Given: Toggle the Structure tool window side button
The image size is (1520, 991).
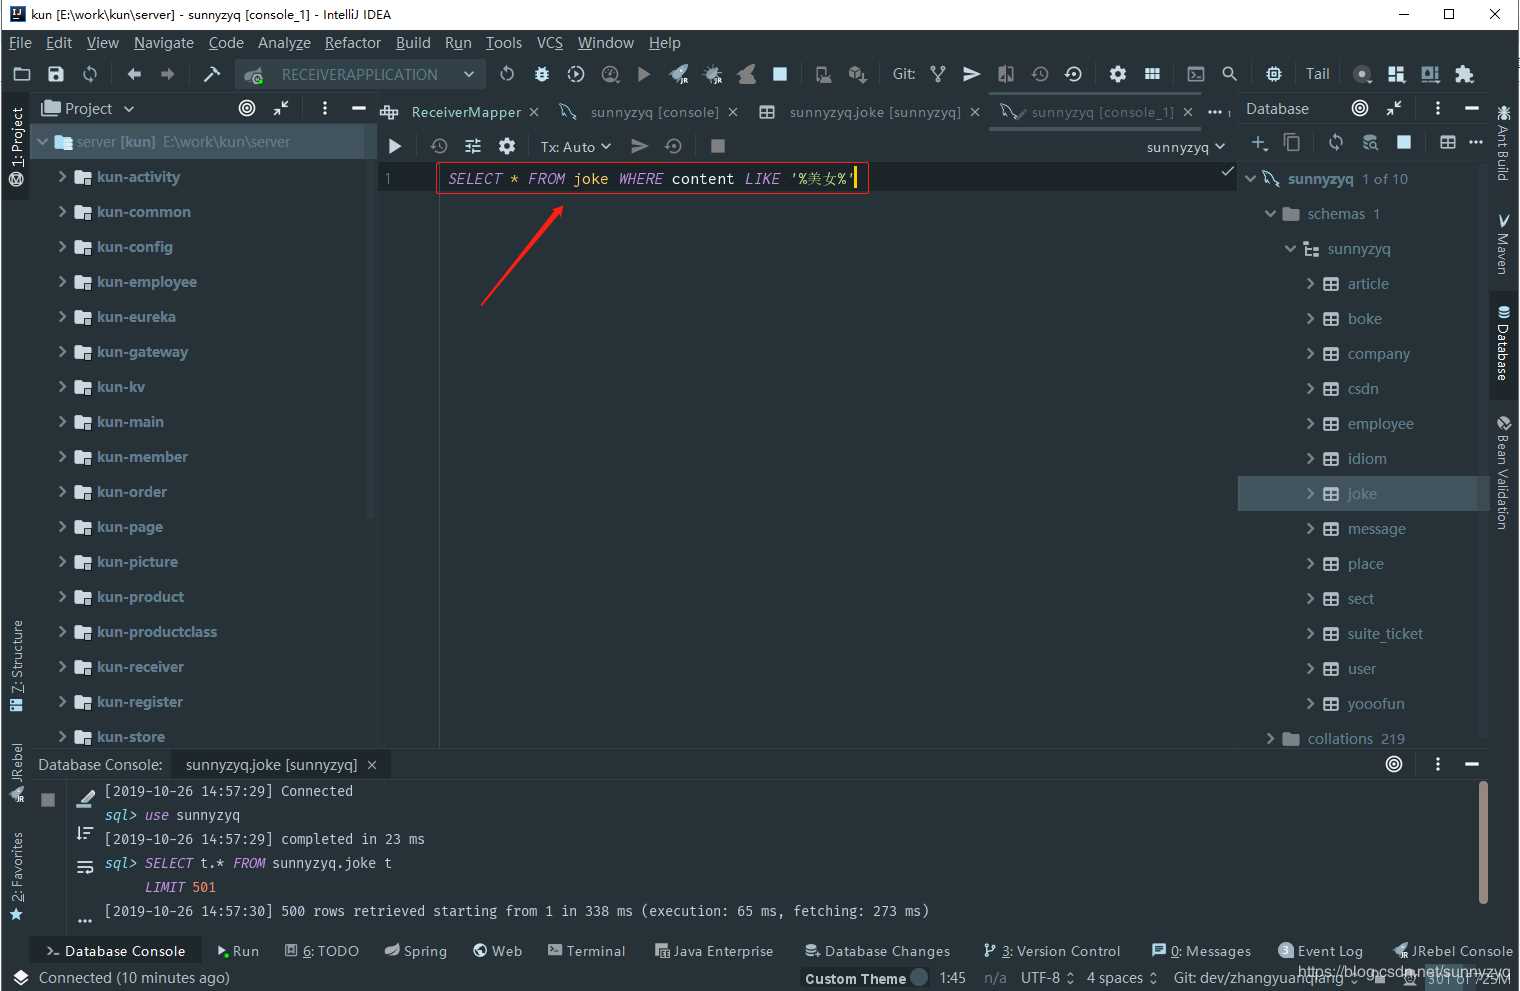Looking at the screenshot, I should pyautogui.click(x=16, y=664).
